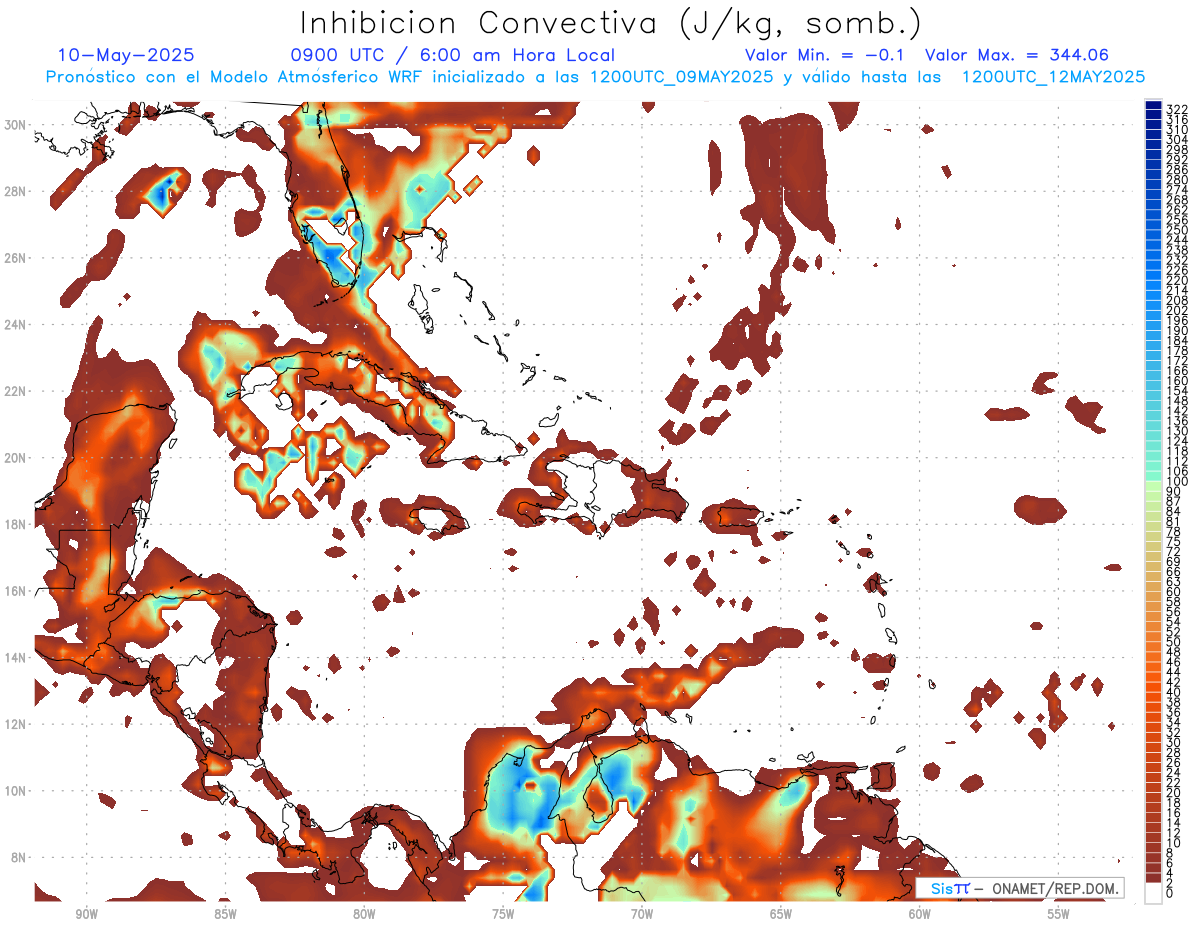This screenshot has width=1200, height=927.
Task: Click the time "0900 UTC / 6:00 am Hora Local"
Action: (x=452, y=55)
